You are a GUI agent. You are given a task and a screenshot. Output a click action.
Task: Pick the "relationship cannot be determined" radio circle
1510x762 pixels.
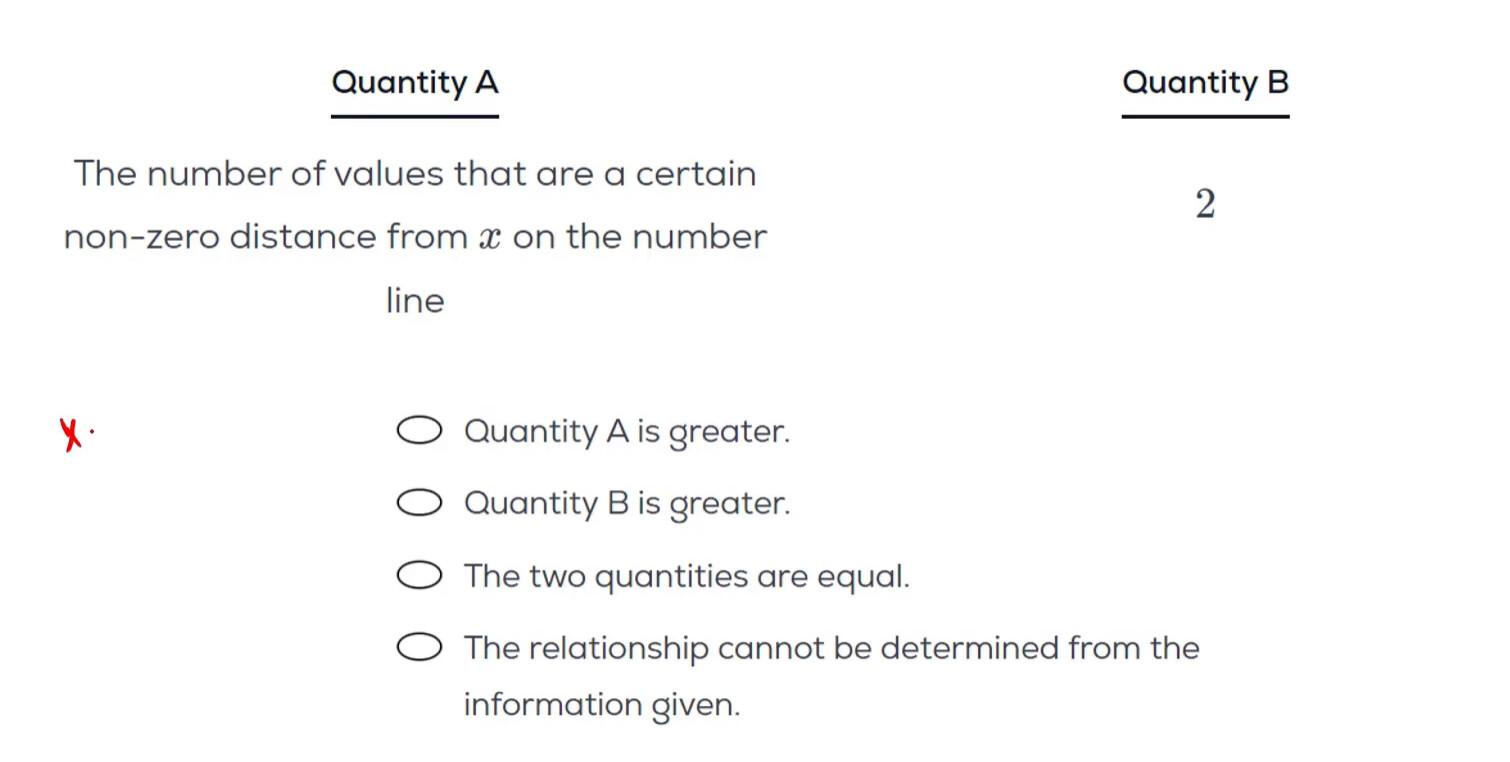(419, 648)
